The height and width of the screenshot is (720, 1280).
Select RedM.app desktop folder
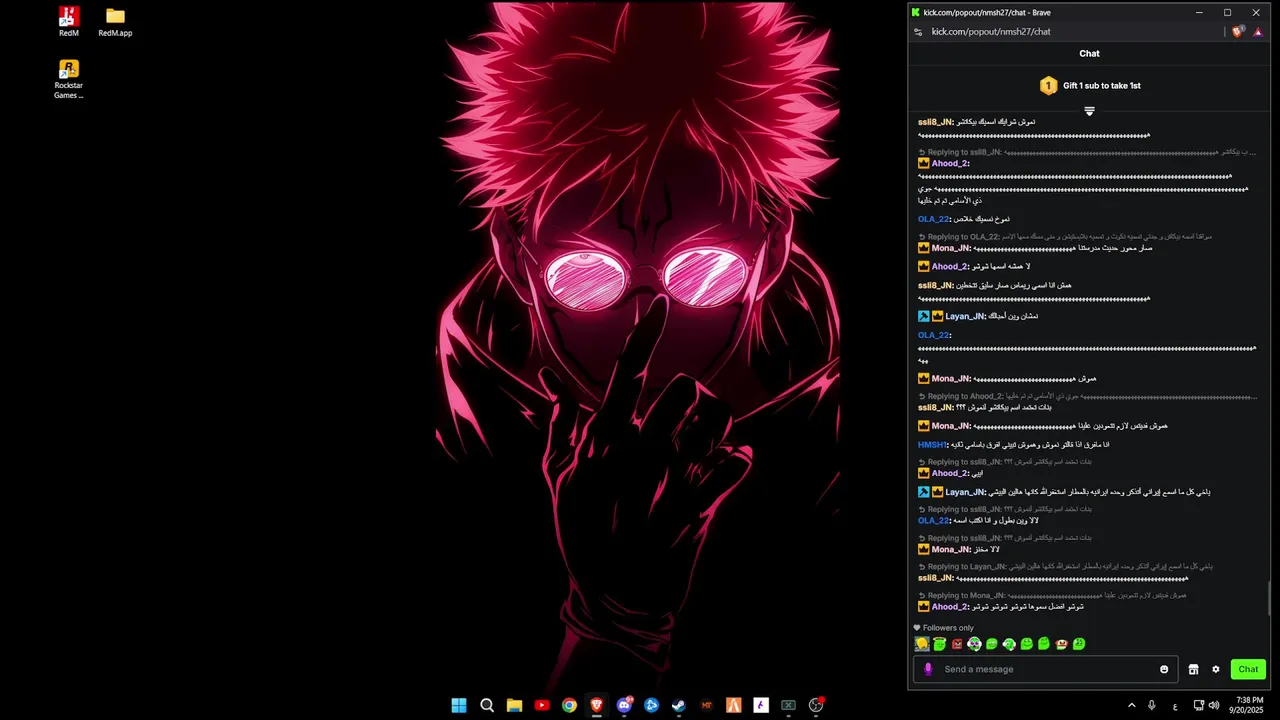click(x=115, y=21)
